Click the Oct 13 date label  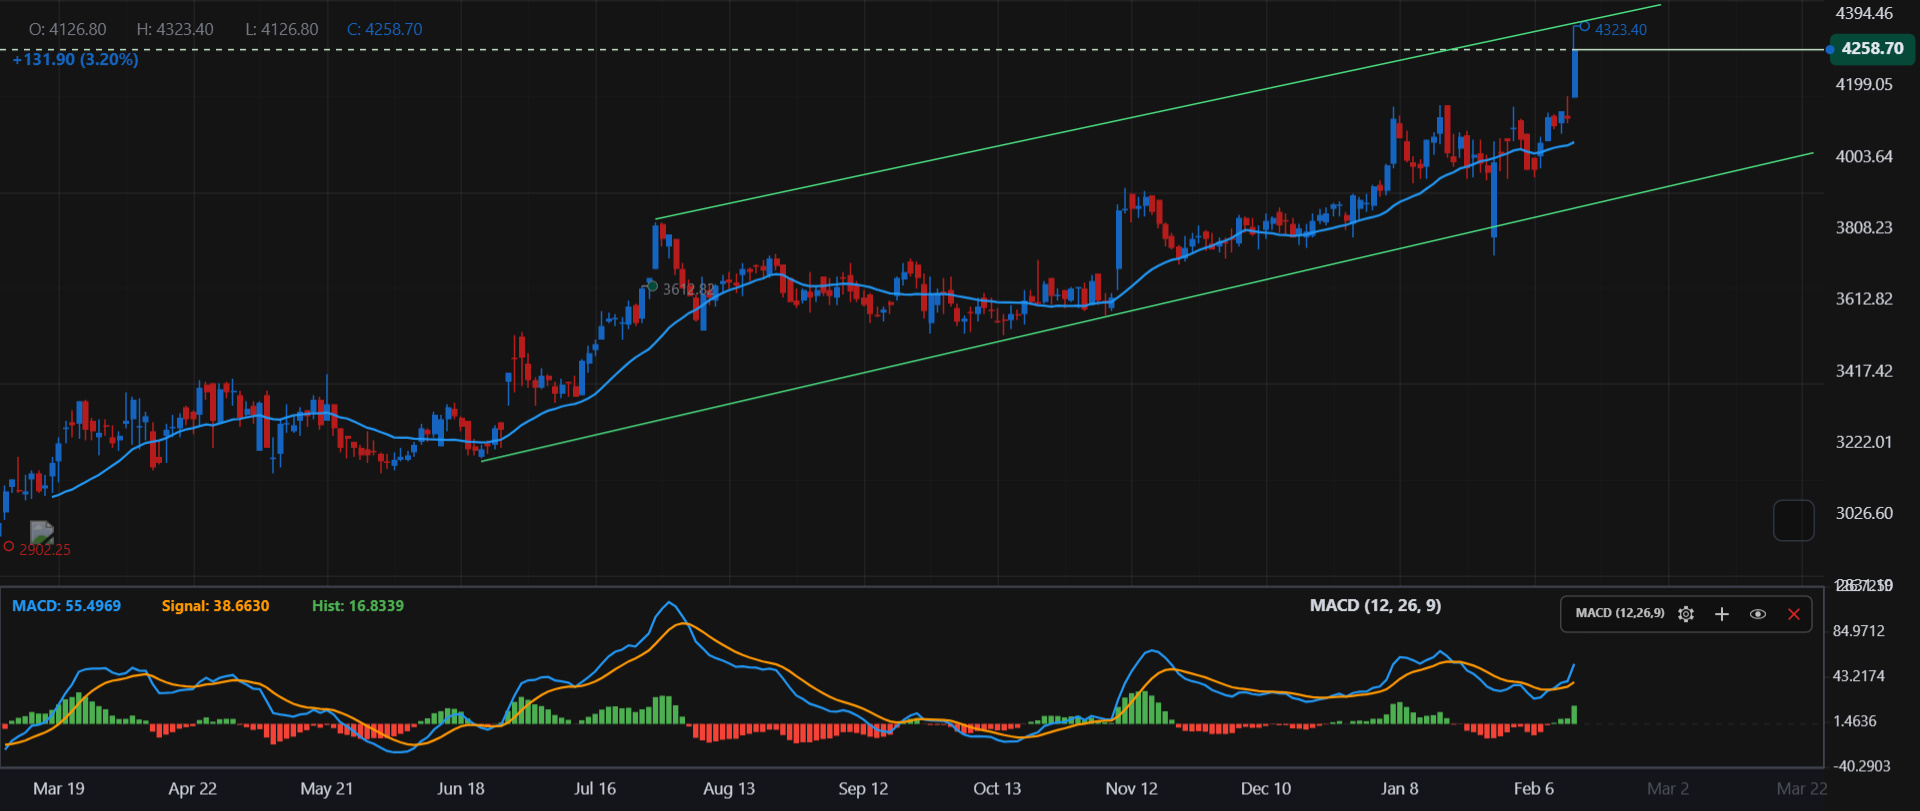(x=998, y=789)
